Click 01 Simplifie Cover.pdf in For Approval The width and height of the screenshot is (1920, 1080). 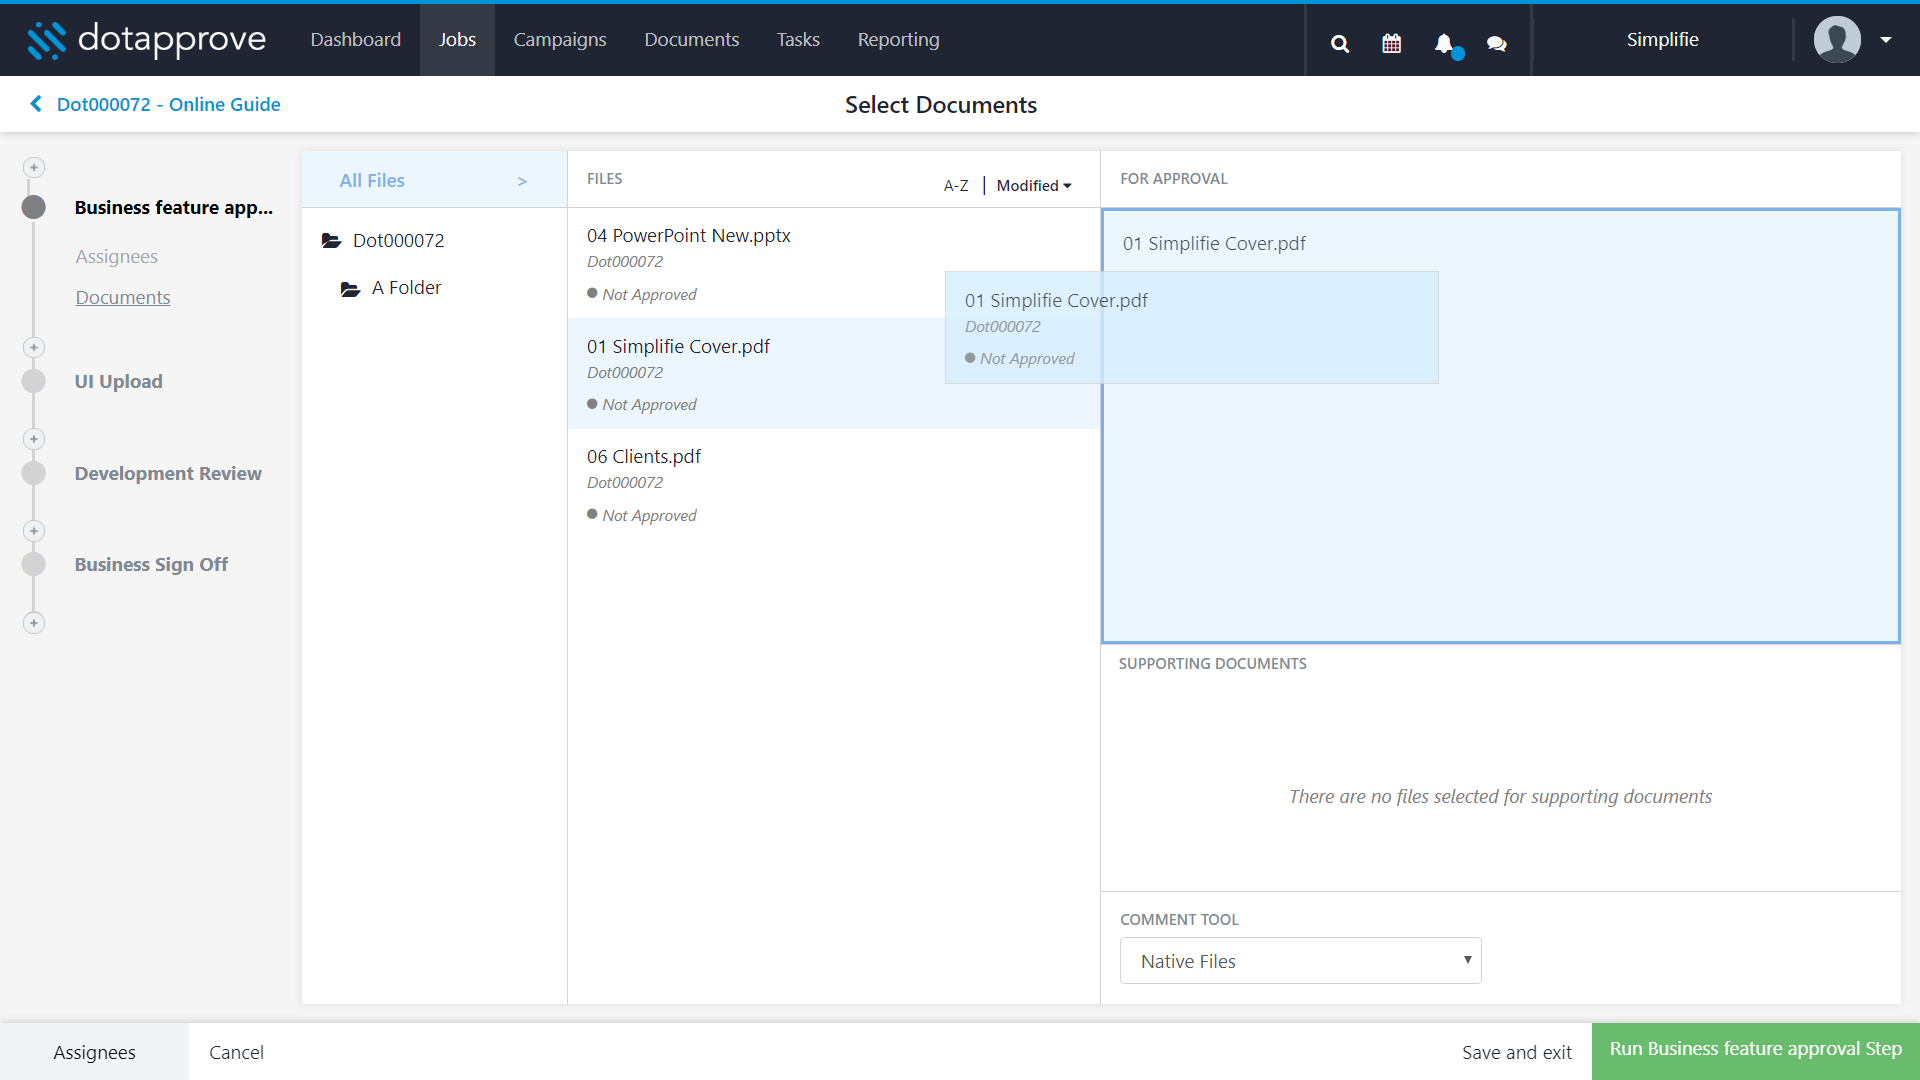(1214, 244)
